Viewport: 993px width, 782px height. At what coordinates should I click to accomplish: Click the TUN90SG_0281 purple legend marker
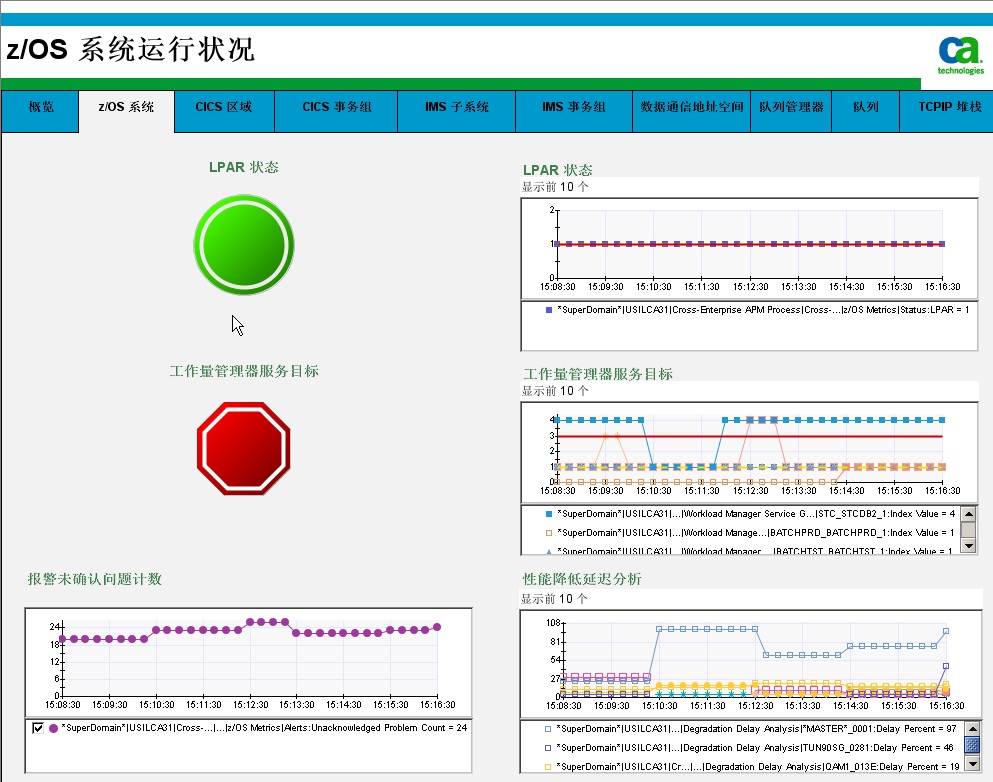click(x=549, y=747)
